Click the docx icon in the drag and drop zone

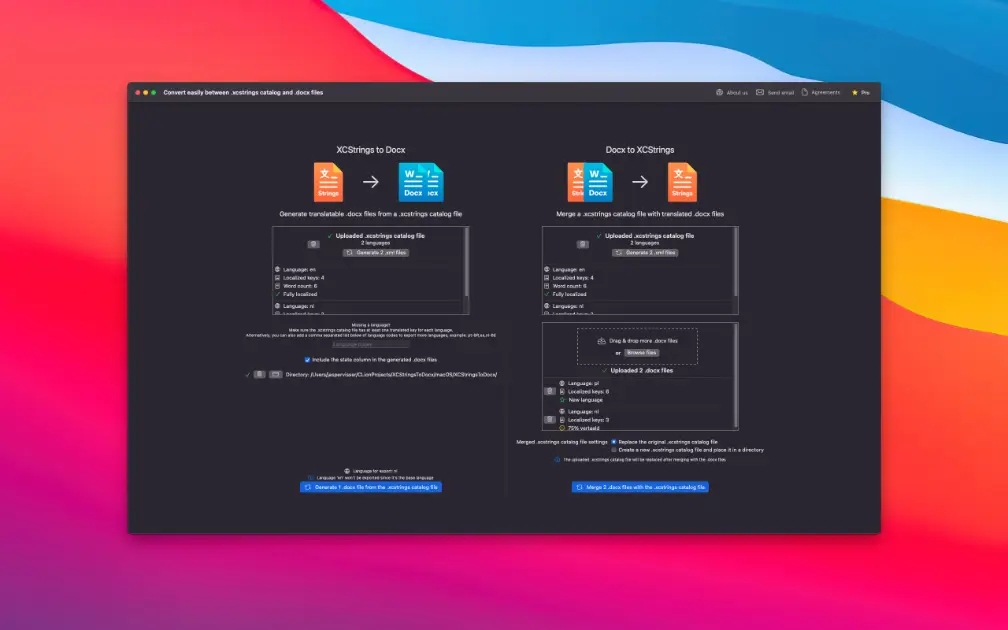click(601, 341)
